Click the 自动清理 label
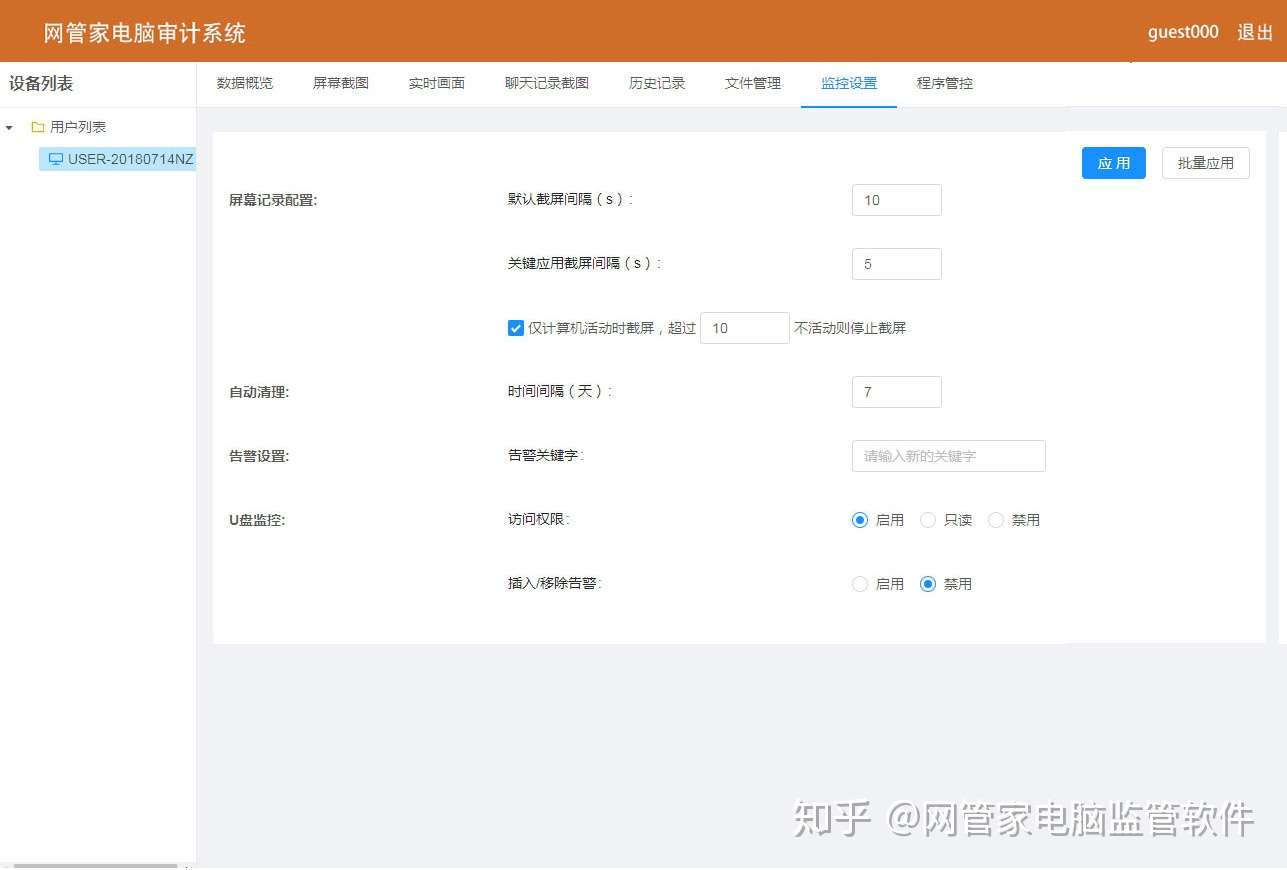The image size is (1287, 870). click(259, 392)
